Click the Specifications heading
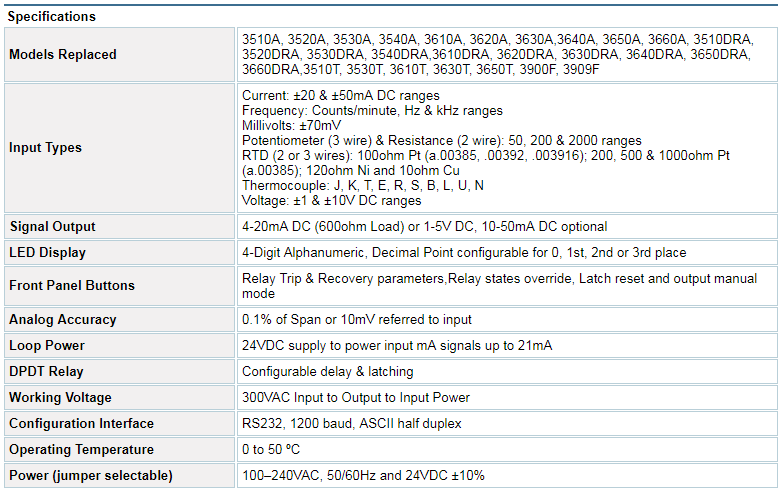Screen dimensions: 782x493 coord(51,16)
